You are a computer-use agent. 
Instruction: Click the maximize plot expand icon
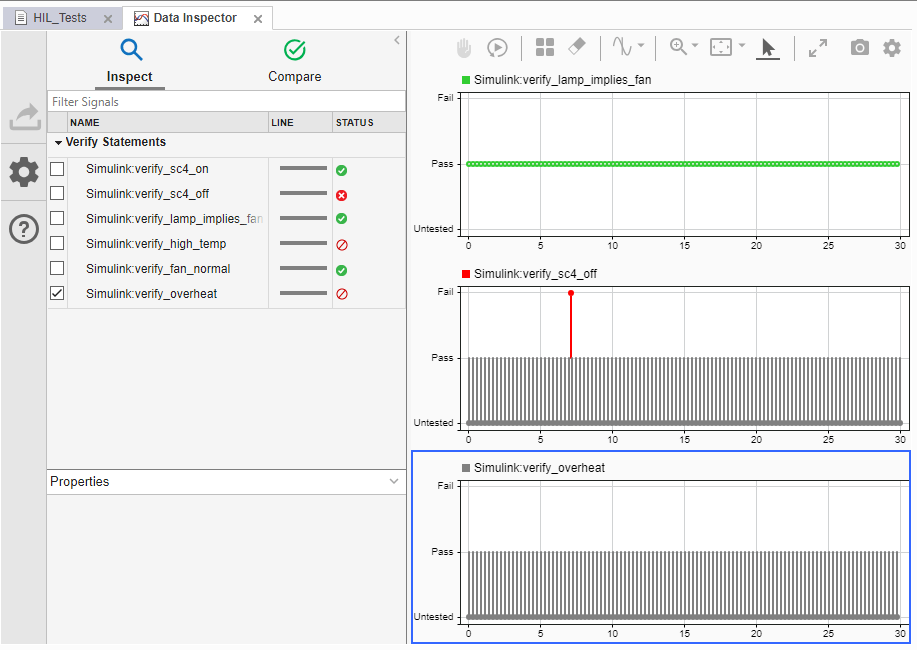(818, 47)
